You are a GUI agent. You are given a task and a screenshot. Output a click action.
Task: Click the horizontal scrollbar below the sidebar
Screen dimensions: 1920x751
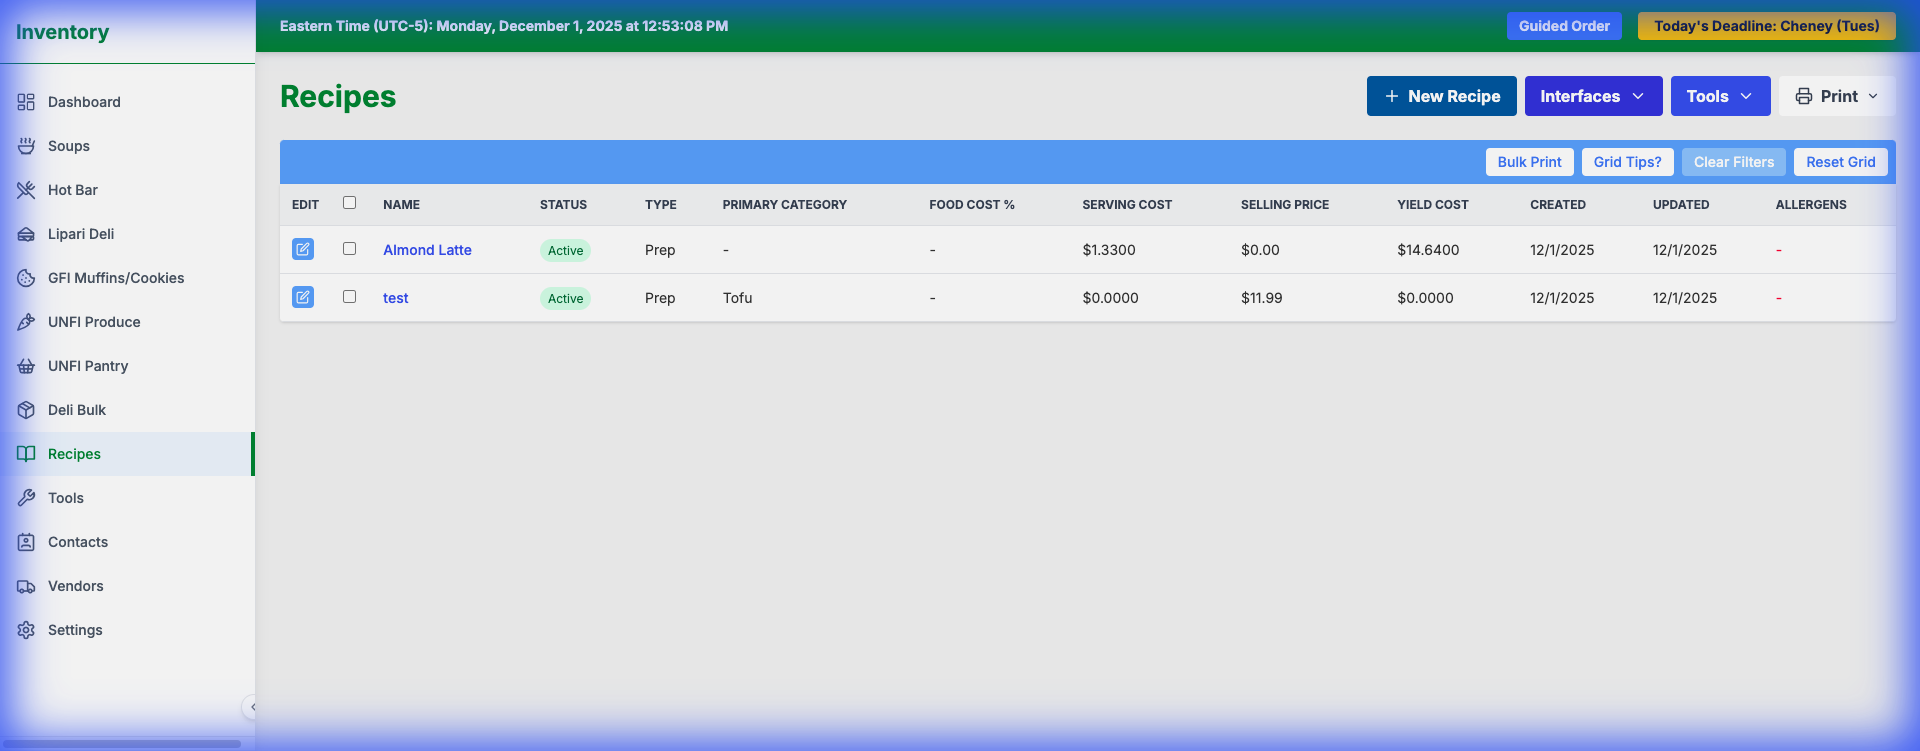point(121,744)
